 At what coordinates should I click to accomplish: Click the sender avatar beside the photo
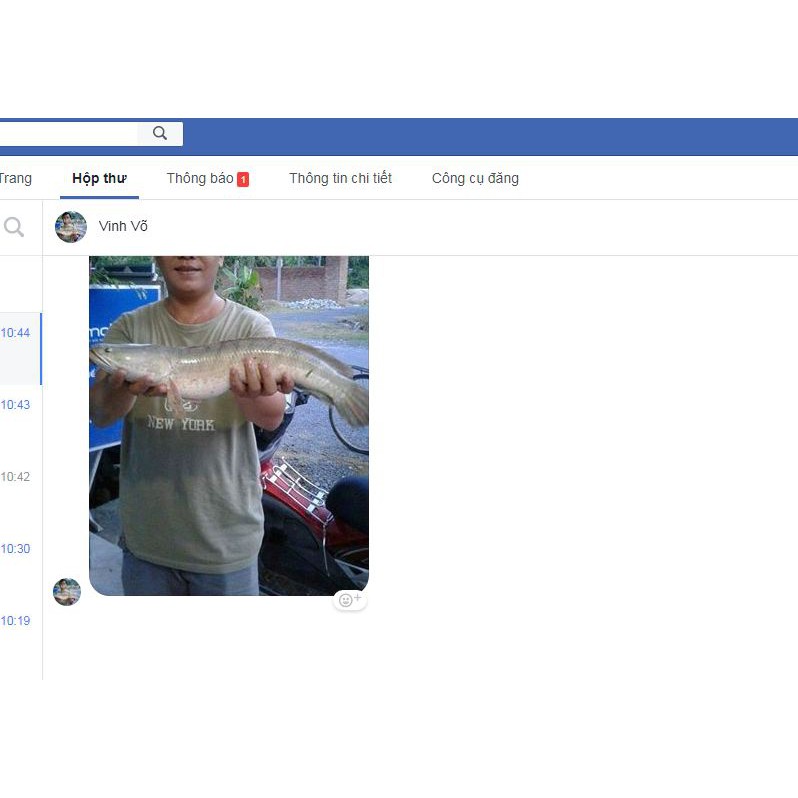click(67, 592)
